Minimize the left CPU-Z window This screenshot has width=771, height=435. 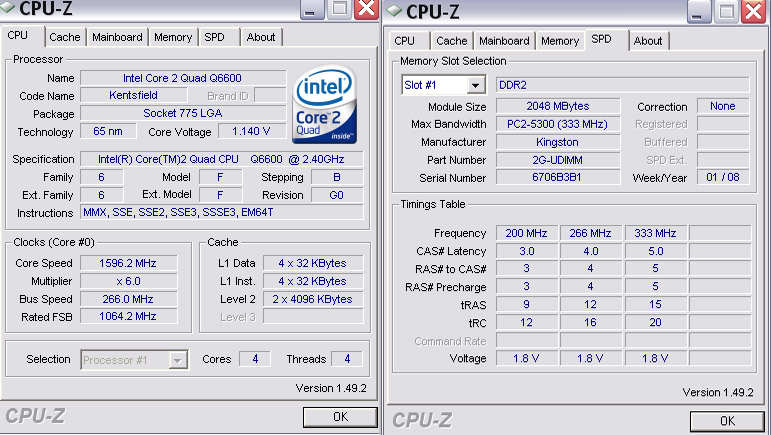coord(312,10)
